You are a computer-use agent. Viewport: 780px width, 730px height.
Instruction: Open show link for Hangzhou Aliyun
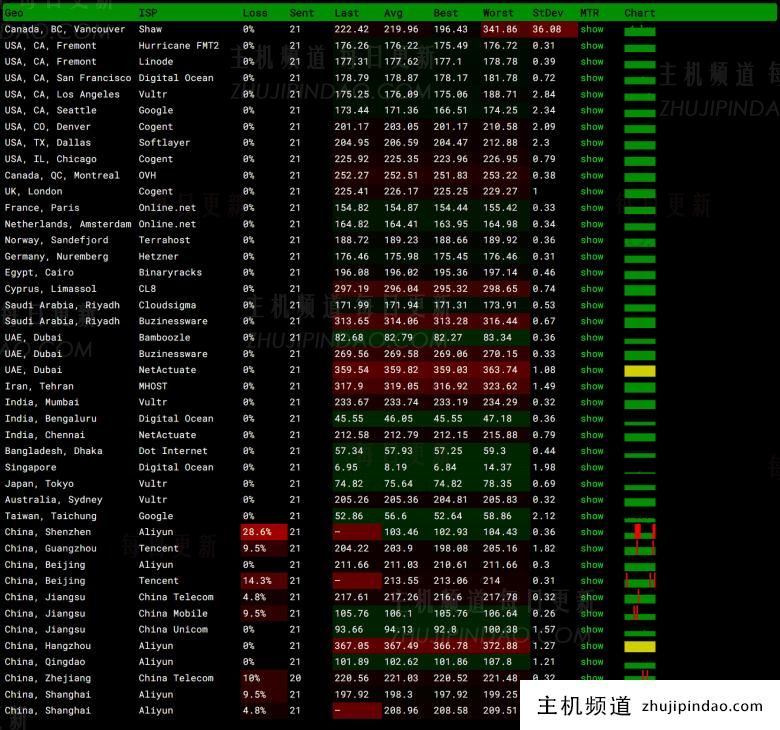click(x=591, y=646)
